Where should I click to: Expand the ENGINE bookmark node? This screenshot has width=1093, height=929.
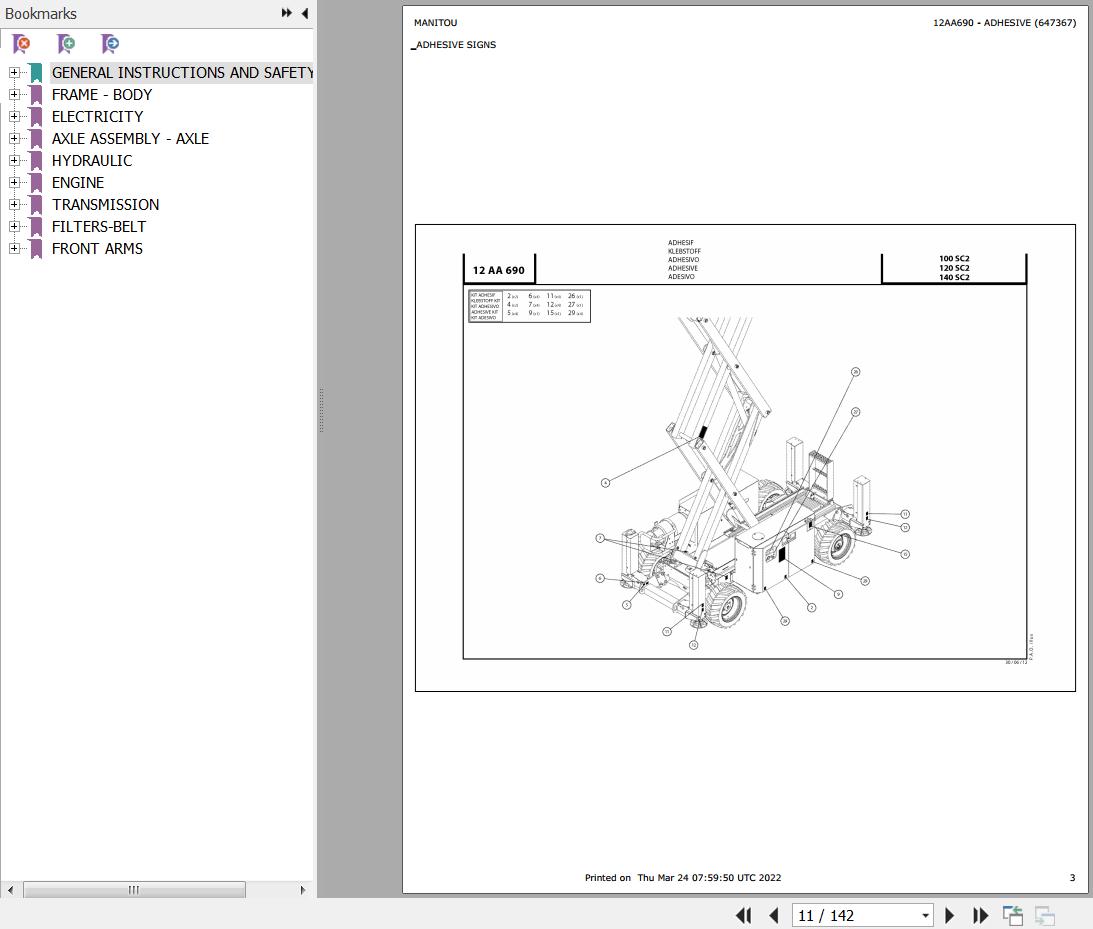(x=14, y=183)
